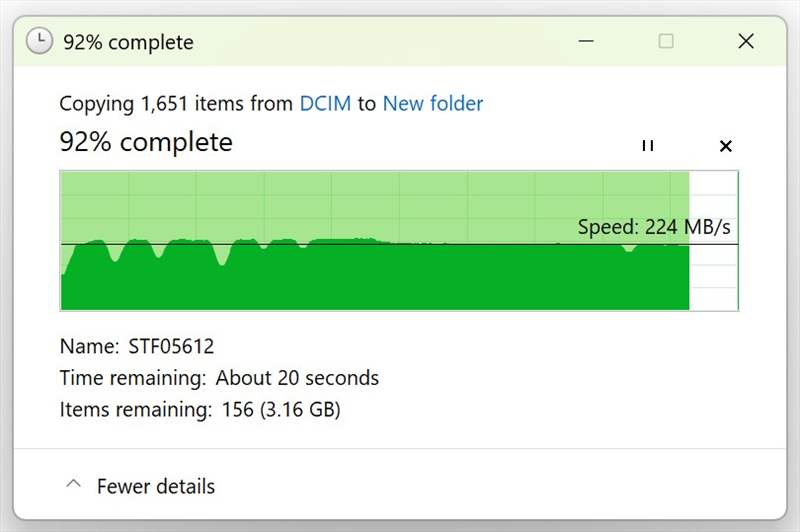Image resolution: width=800 pixels, height=532 pixels.
Task: Click the "Copying 1,651 items from" text
Action: pyautogui.click(x=176, y=103)
